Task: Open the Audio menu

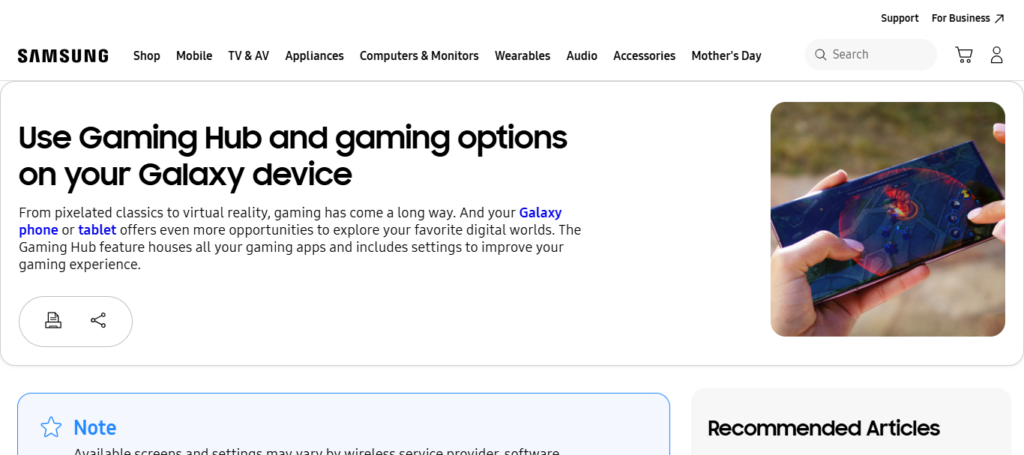Action: pos(581,55)
